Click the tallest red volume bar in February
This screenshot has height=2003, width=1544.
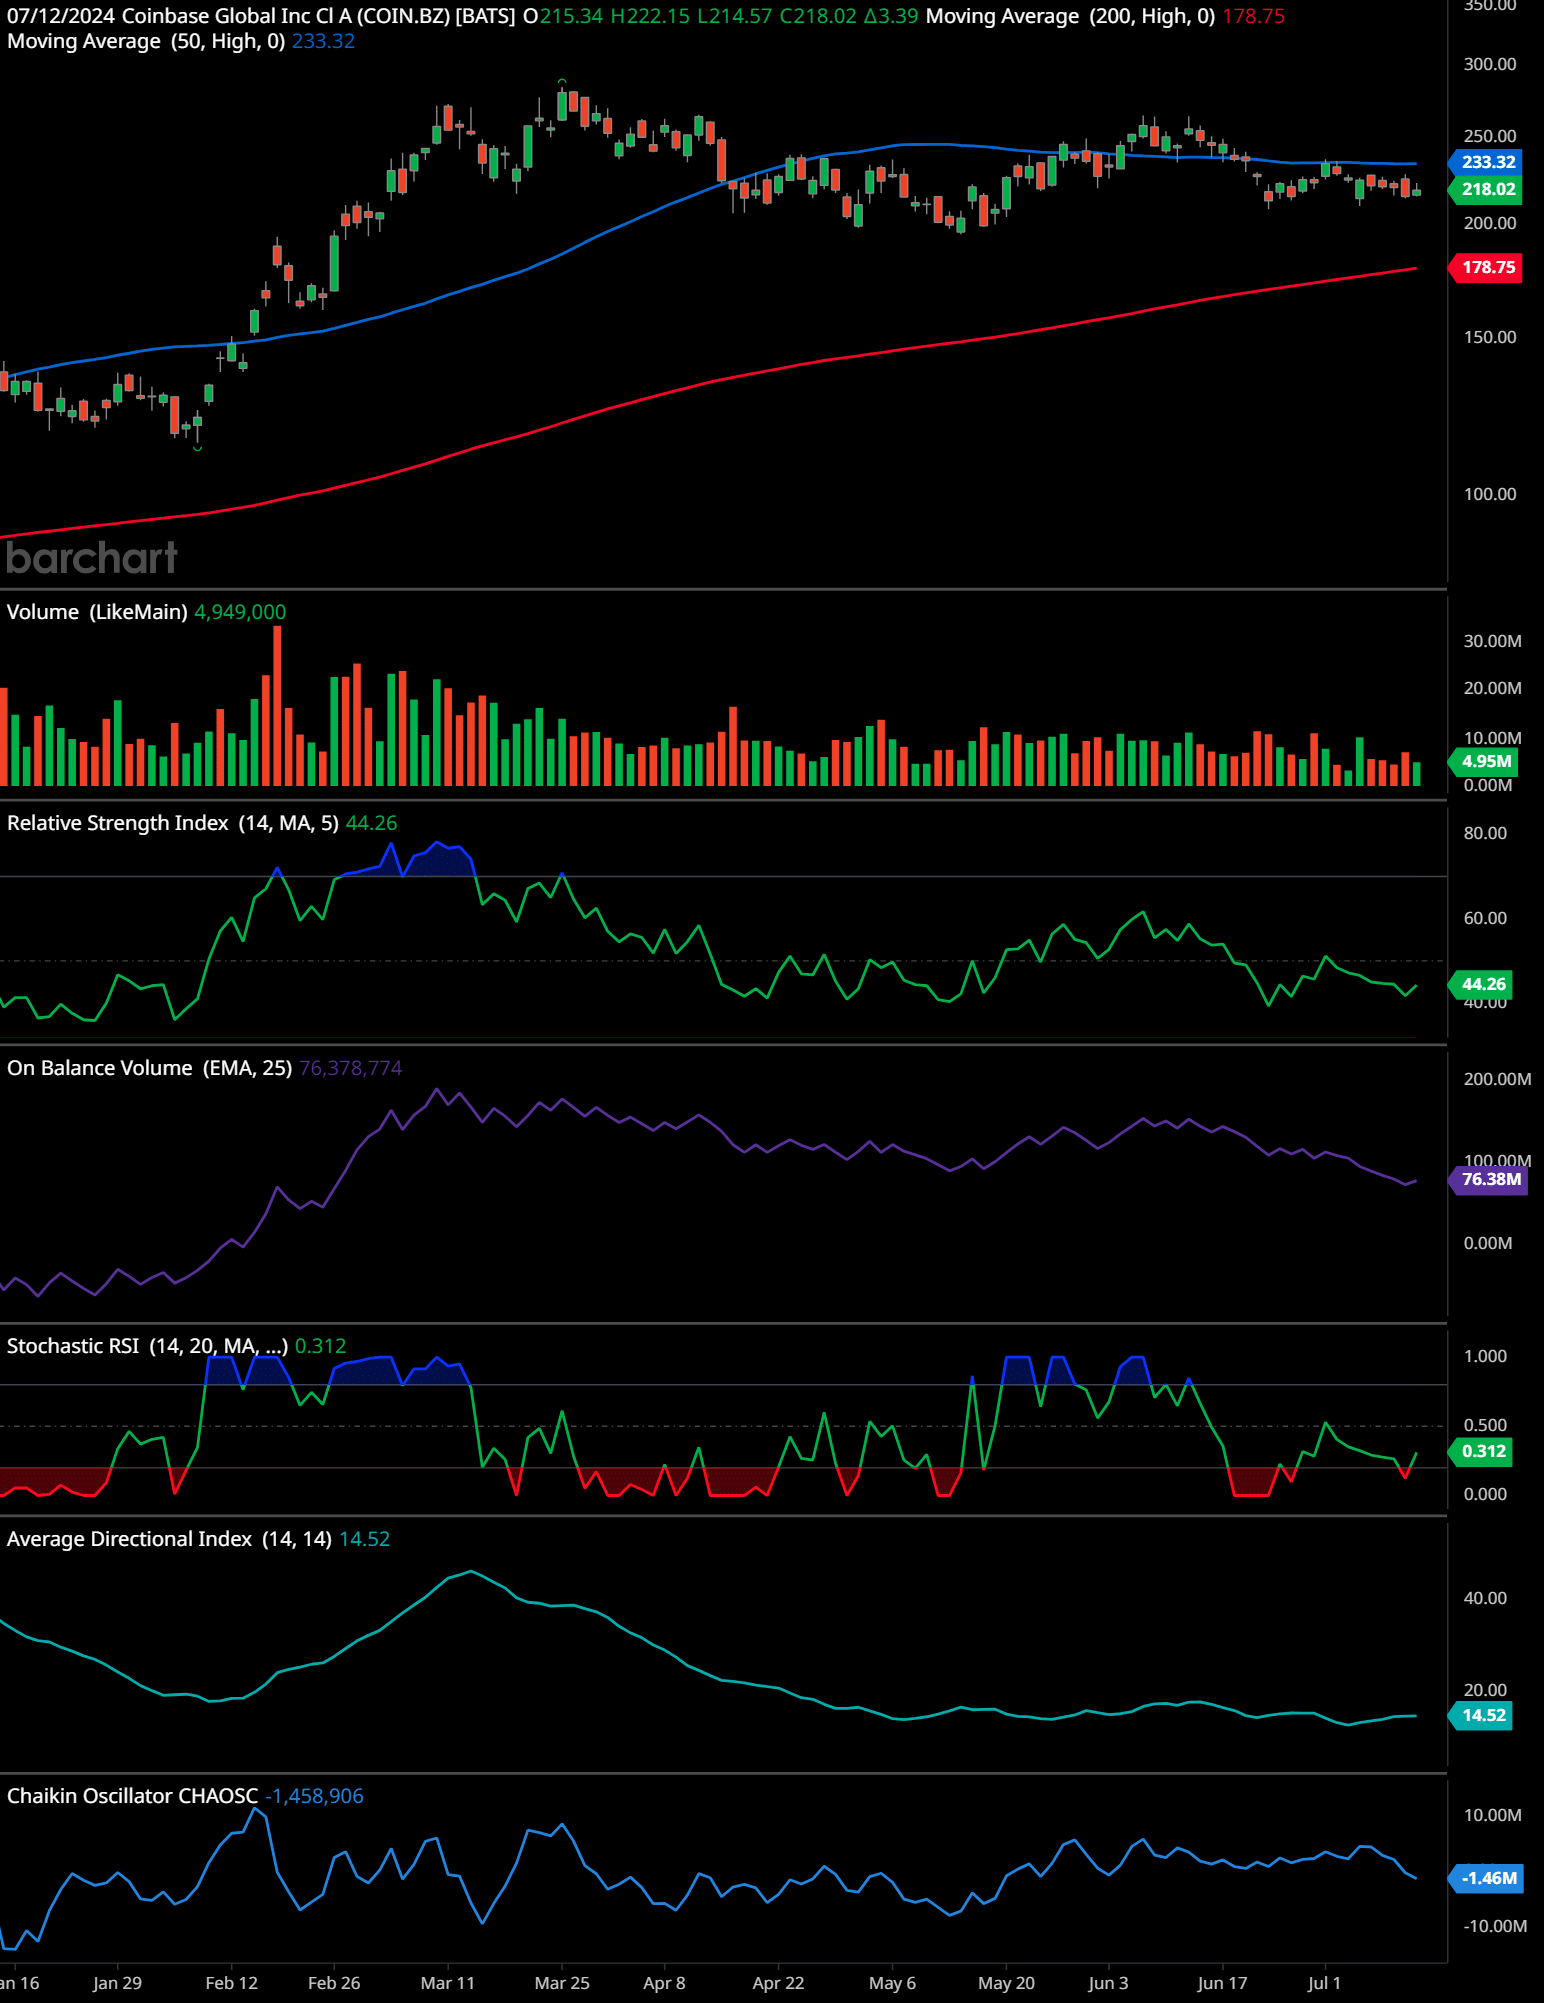coord(277,705)
